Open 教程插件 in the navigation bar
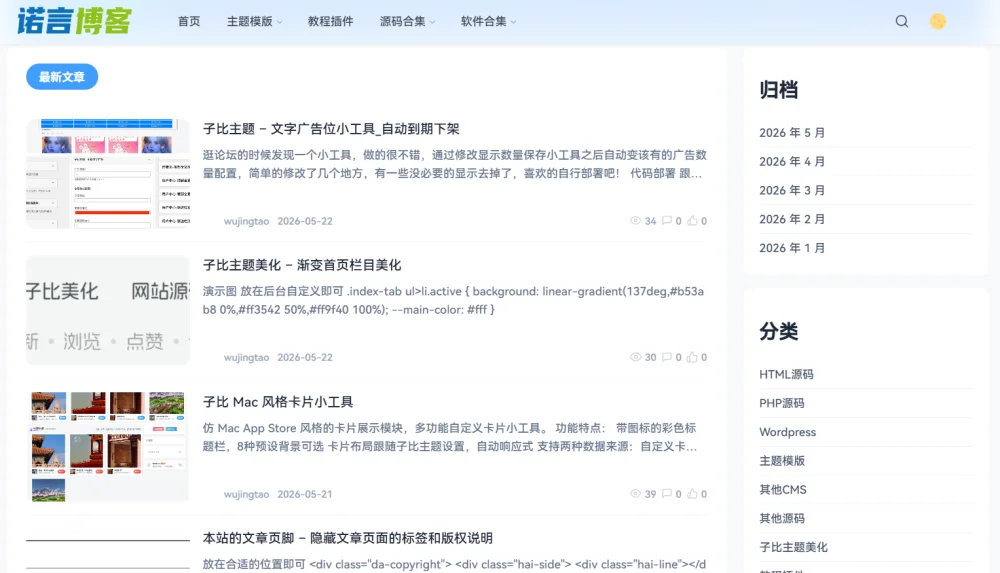 coord(330,21)
